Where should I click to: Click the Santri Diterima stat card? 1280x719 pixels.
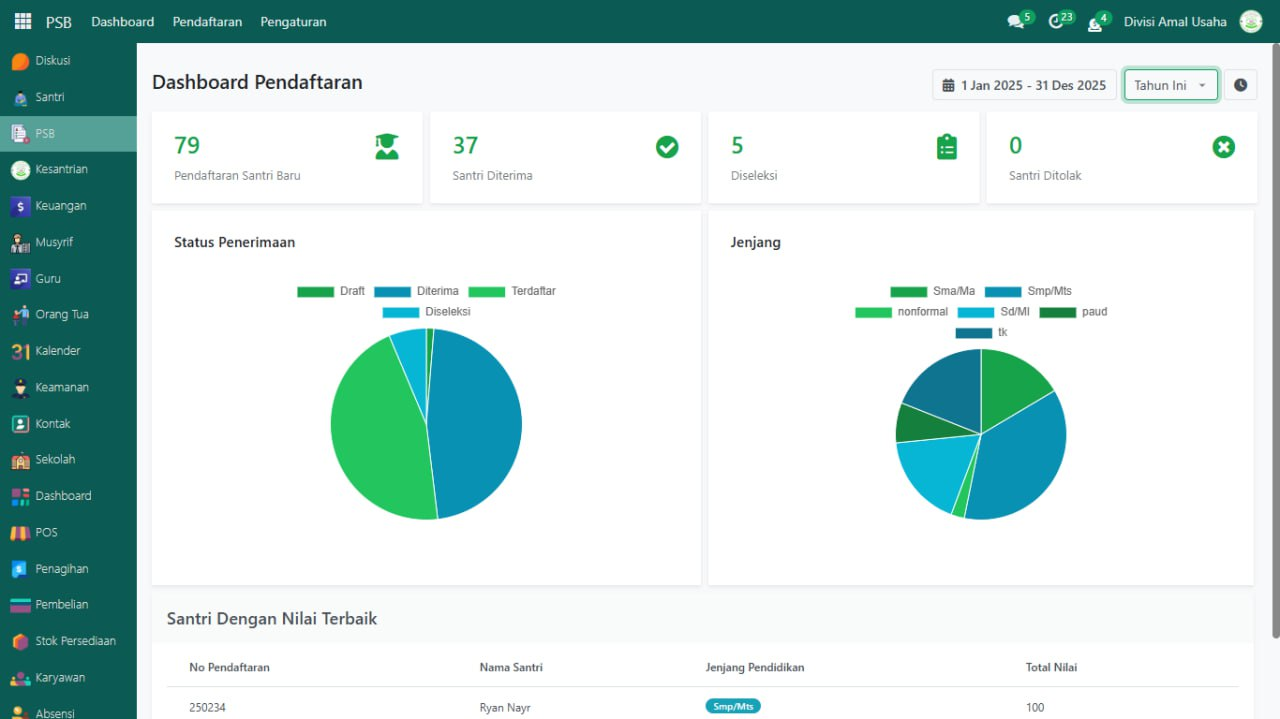coord(565,158)
